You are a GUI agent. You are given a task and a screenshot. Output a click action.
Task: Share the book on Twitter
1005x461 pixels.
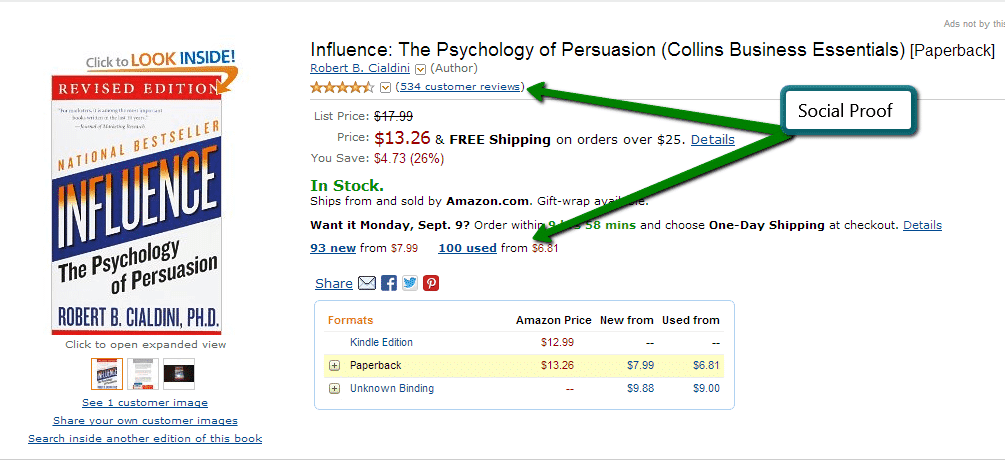click(410, 283)
